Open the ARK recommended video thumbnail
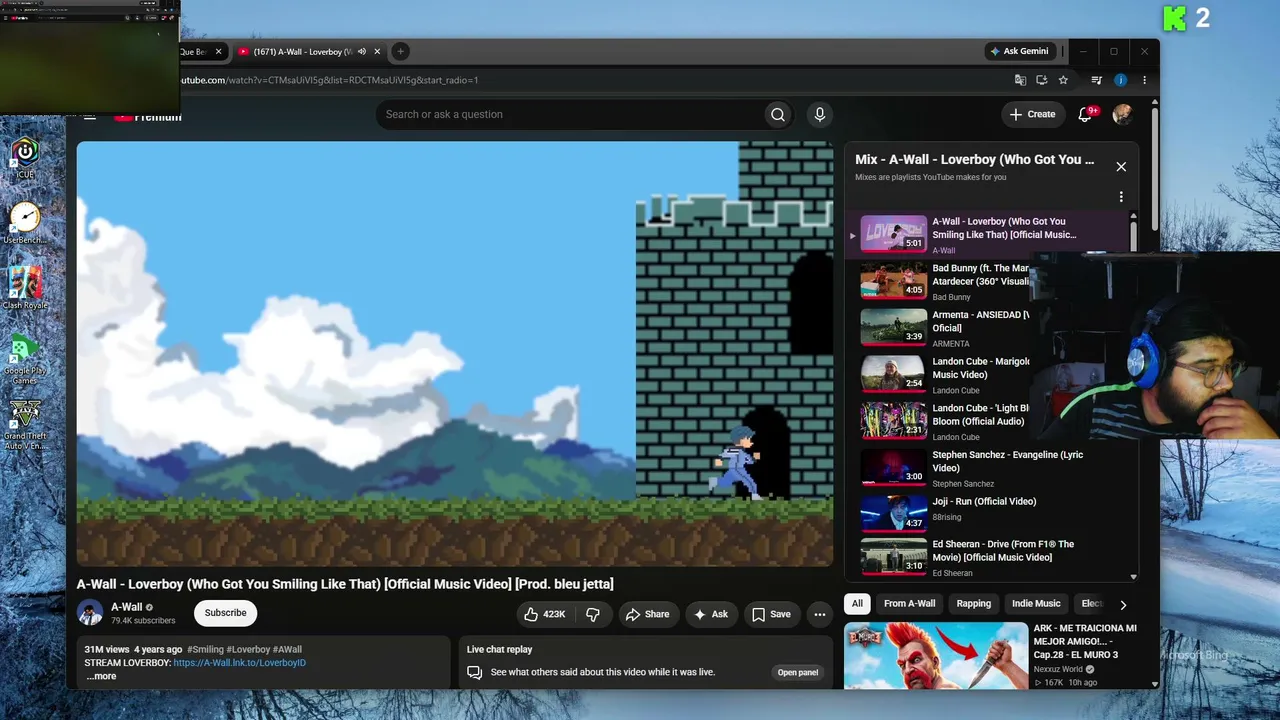 click(x=936, y=656)
